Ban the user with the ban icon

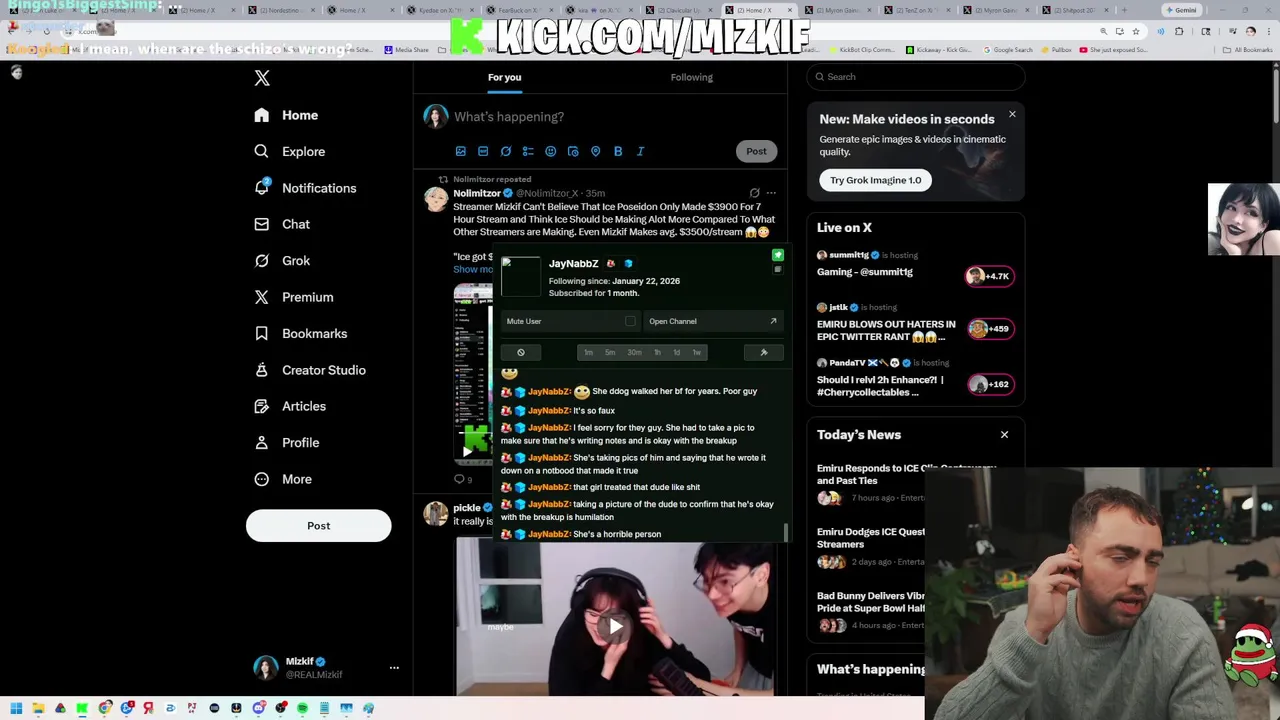[x=521, y=352]
